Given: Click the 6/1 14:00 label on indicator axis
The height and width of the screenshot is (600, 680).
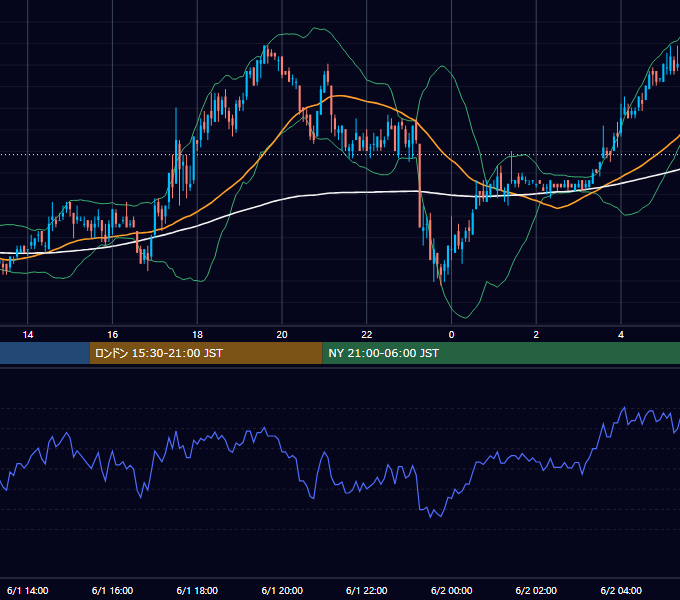Looking at the screenshot, I should (28, 590).
